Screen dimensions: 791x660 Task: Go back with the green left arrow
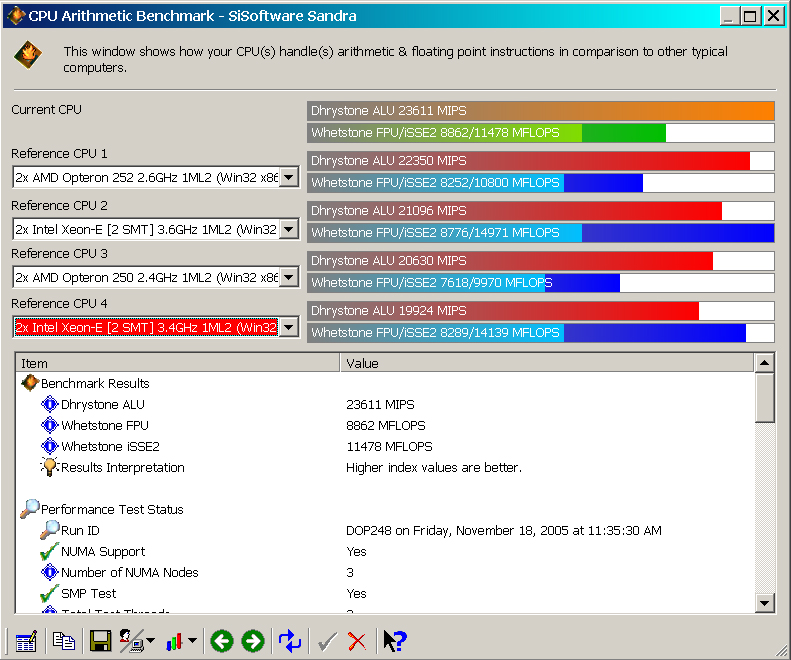pyautogui.click(x=221, y=641)
